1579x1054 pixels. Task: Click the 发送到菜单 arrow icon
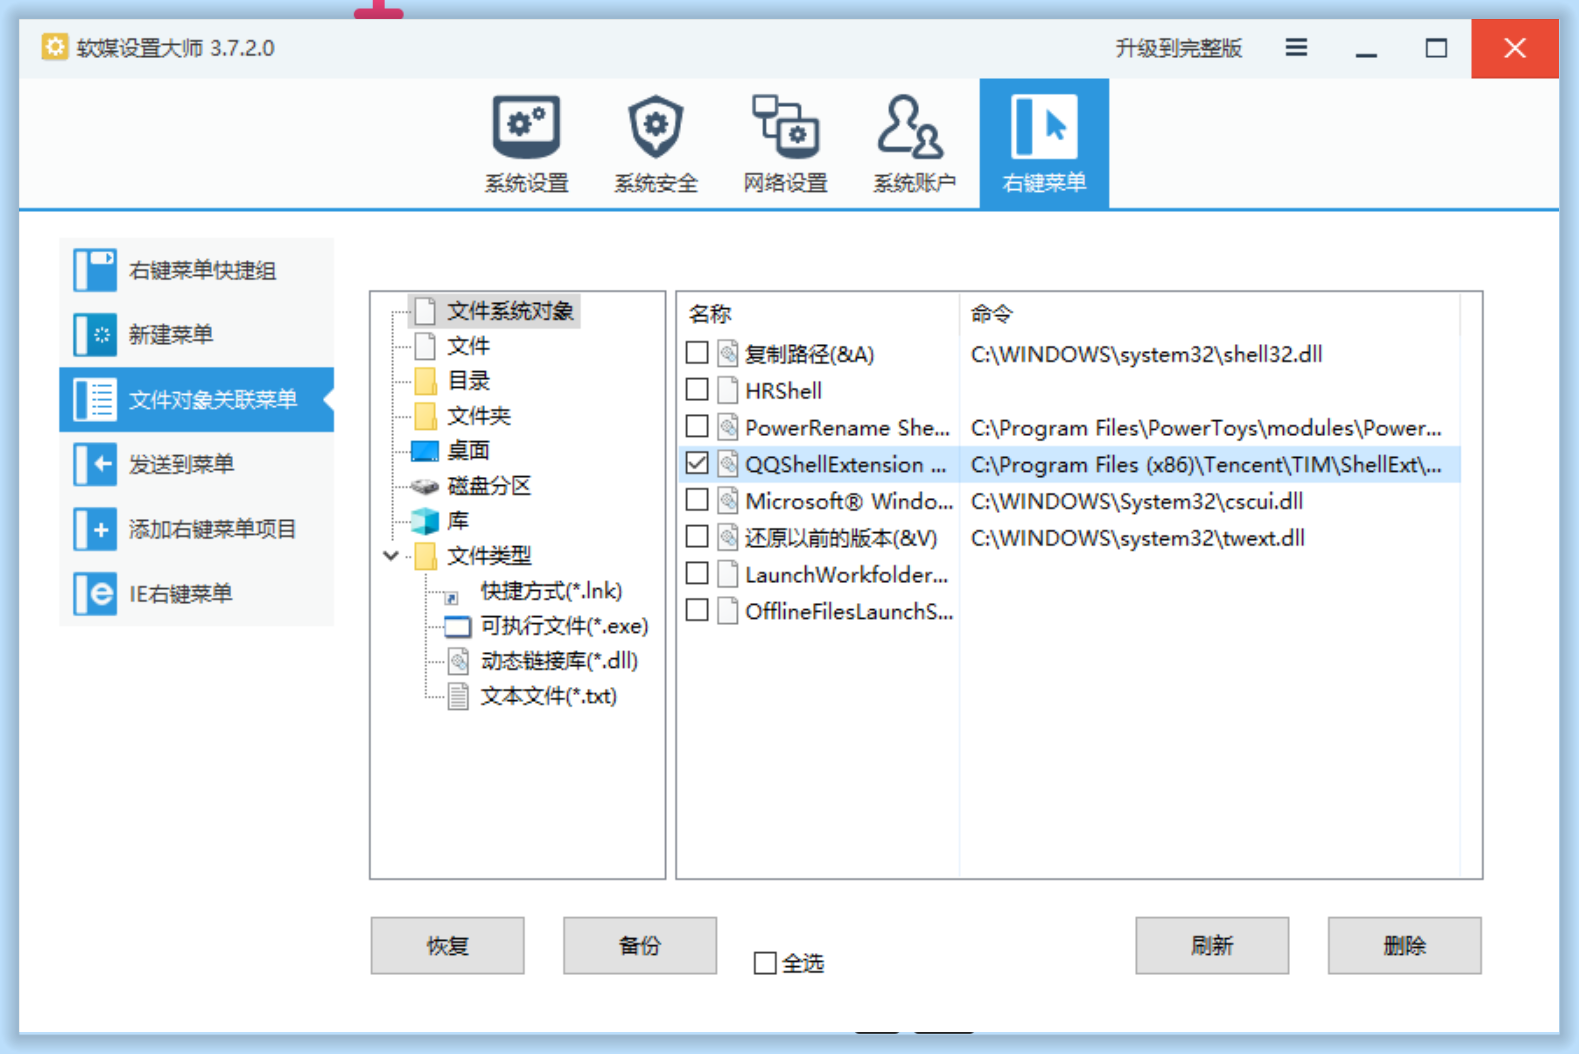(x=95, y=464)
